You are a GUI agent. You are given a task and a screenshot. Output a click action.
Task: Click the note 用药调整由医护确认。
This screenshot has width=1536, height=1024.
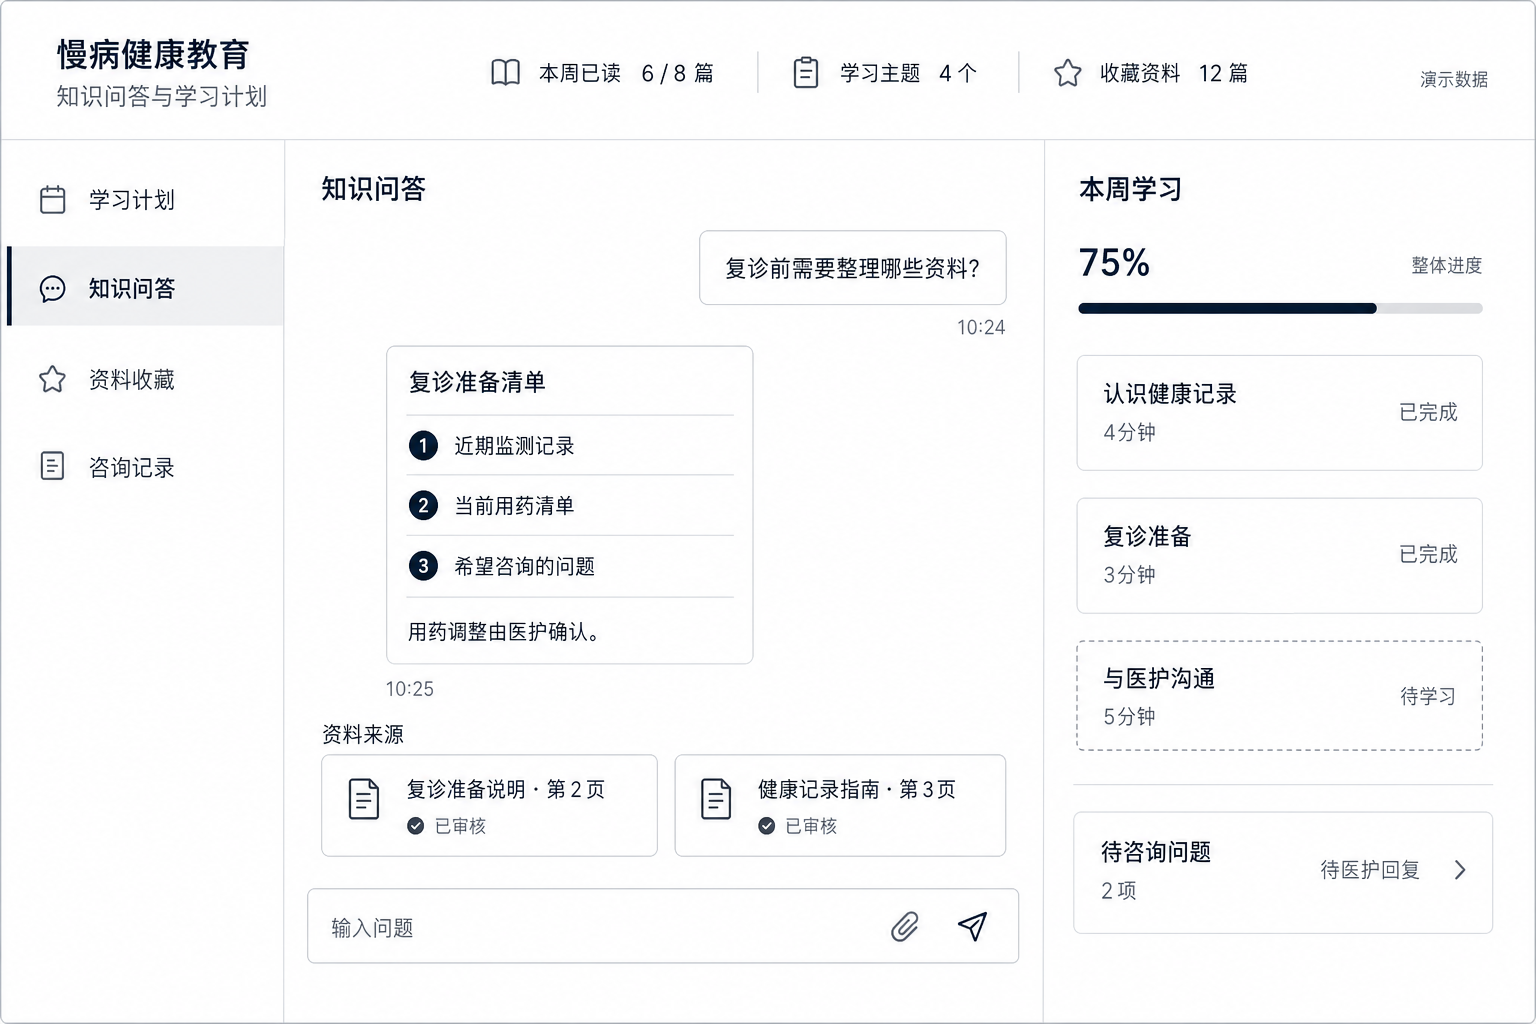click(x=504, y=632)
